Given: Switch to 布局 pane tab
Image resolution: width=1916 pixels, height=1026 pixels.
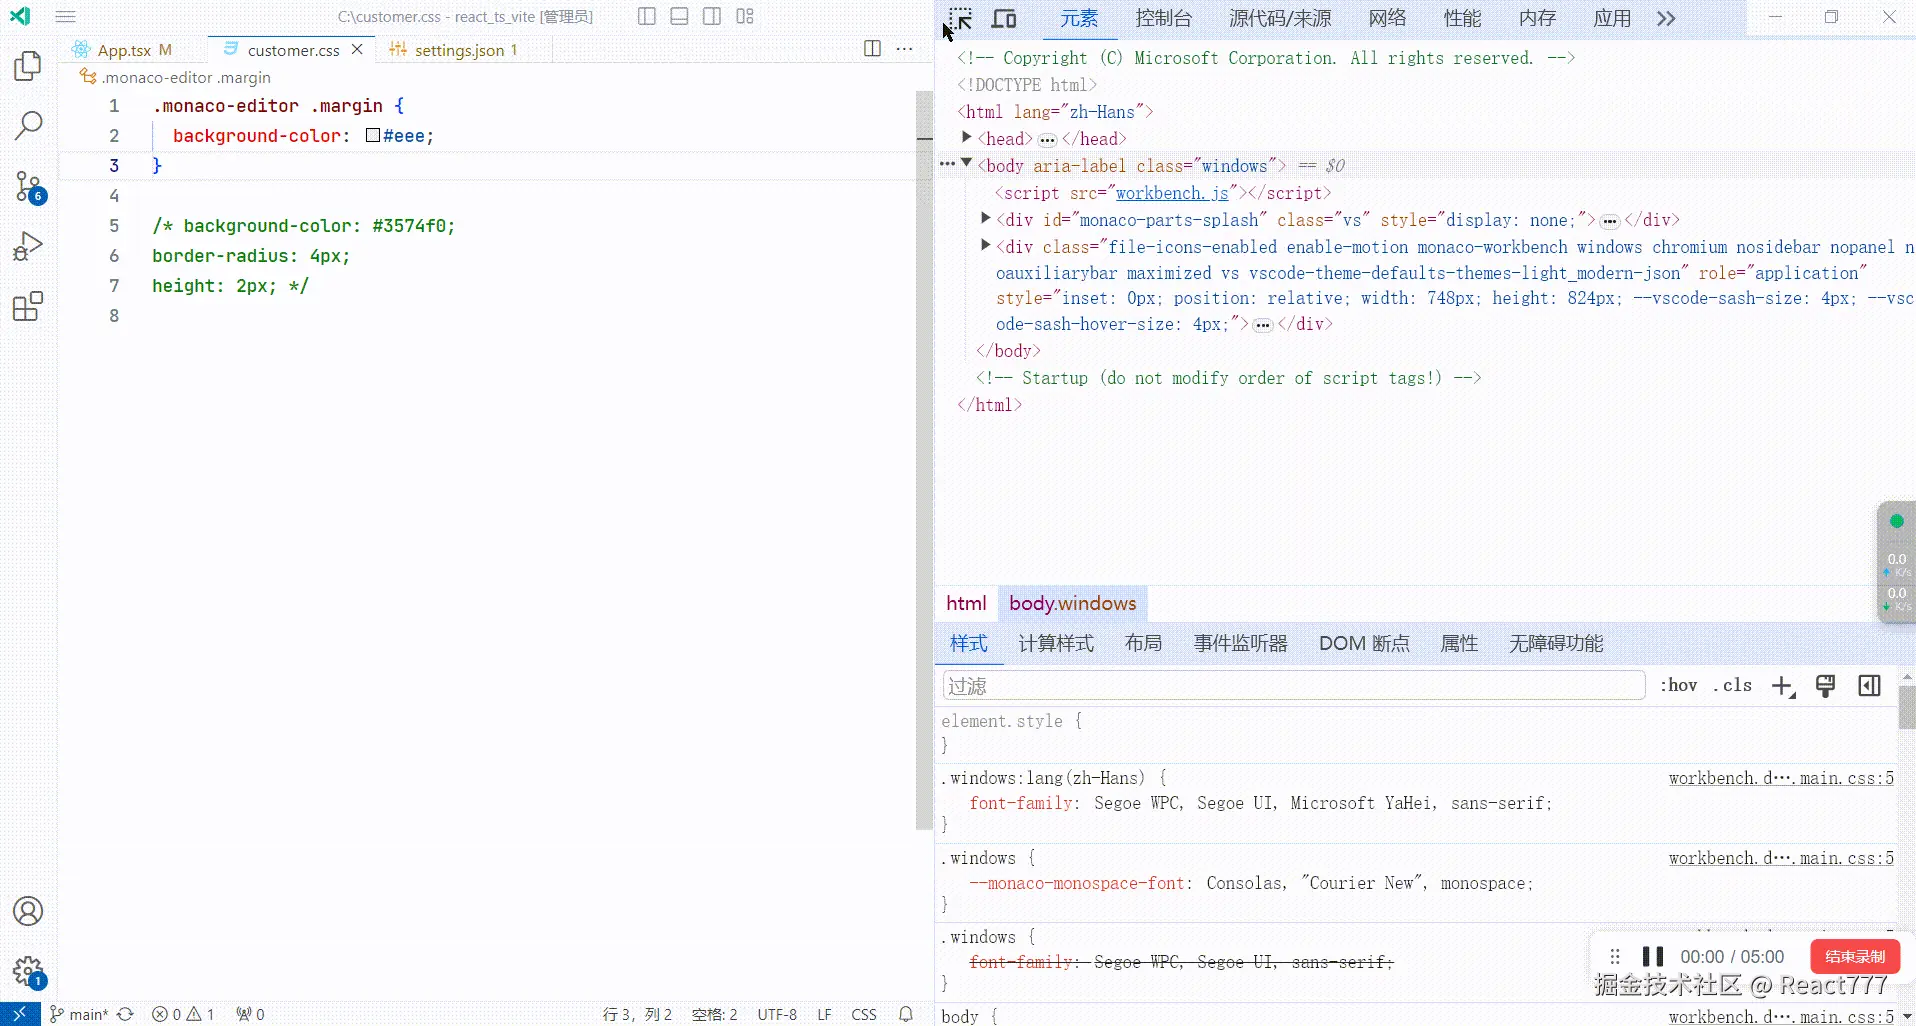Looking at the screenshot, I should [x=1143, y=644].
